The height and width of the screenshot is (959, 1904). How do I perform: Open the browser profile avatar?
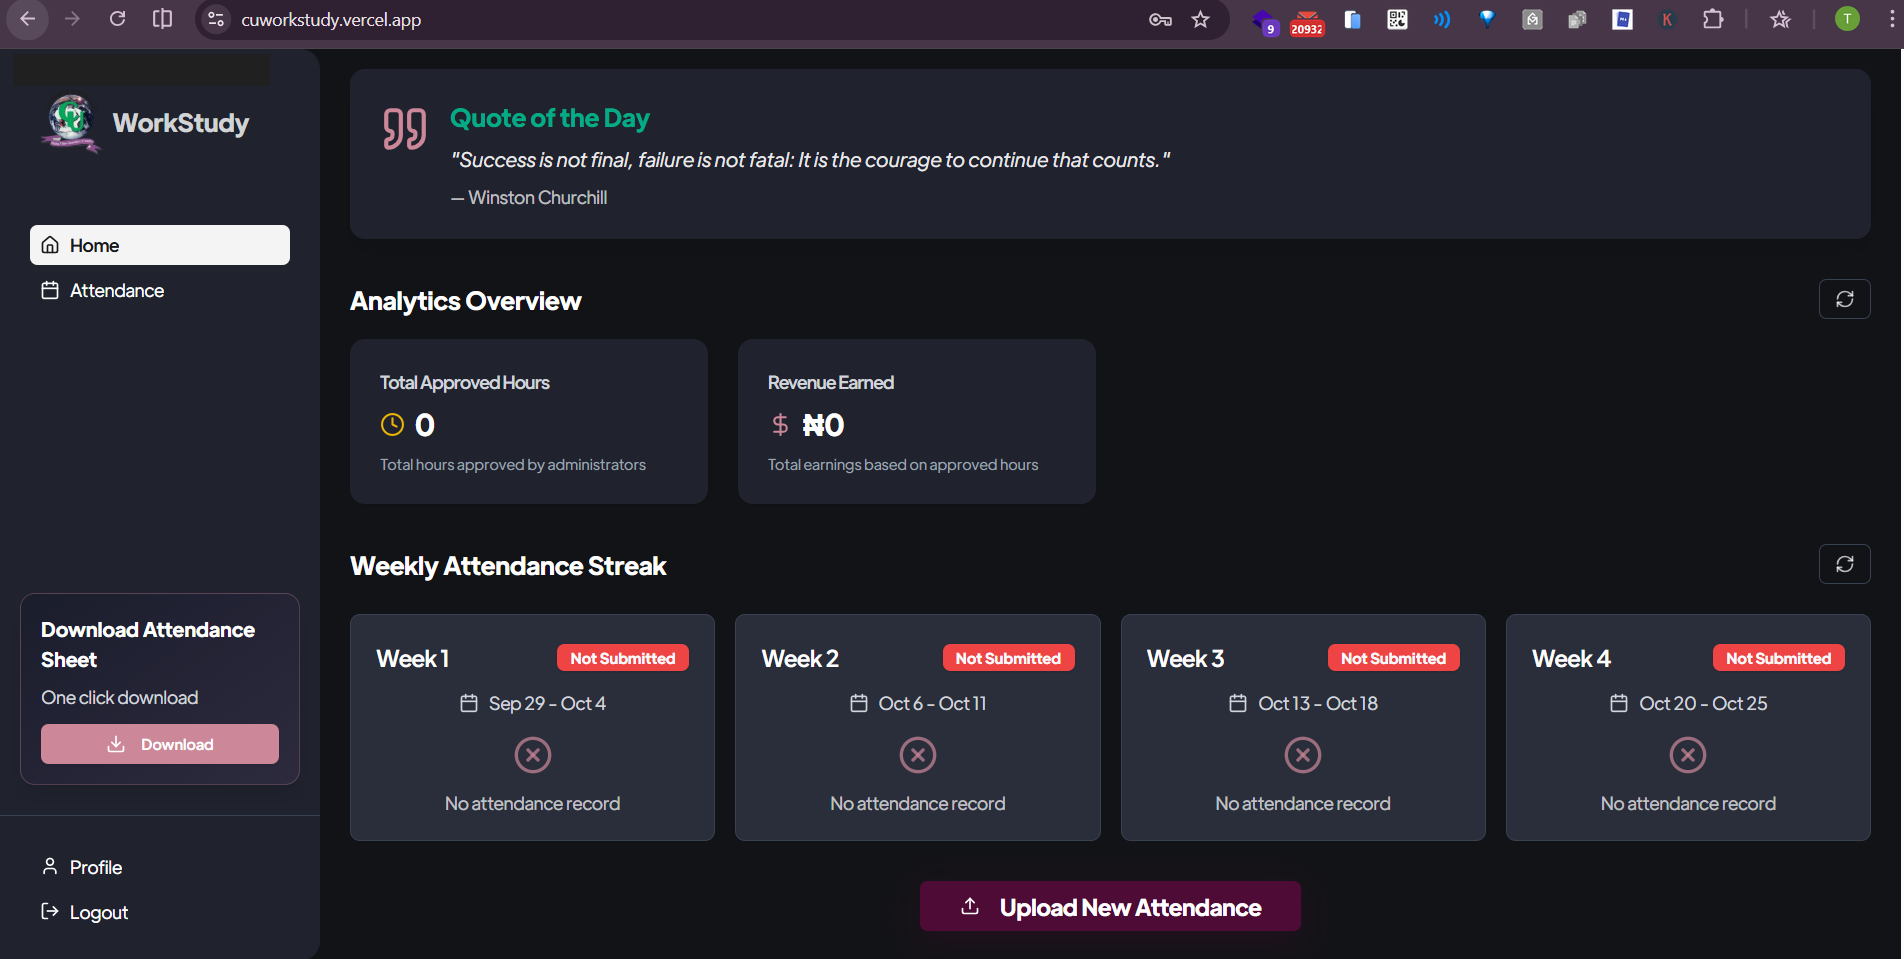[x=1847, y=19]
